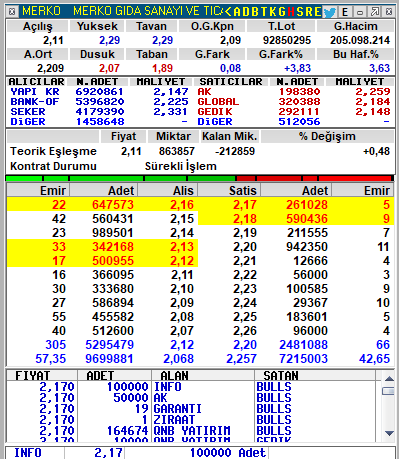Open the Twitter bird icon
The image size is (399, 459).
click(x=330, y=12)
